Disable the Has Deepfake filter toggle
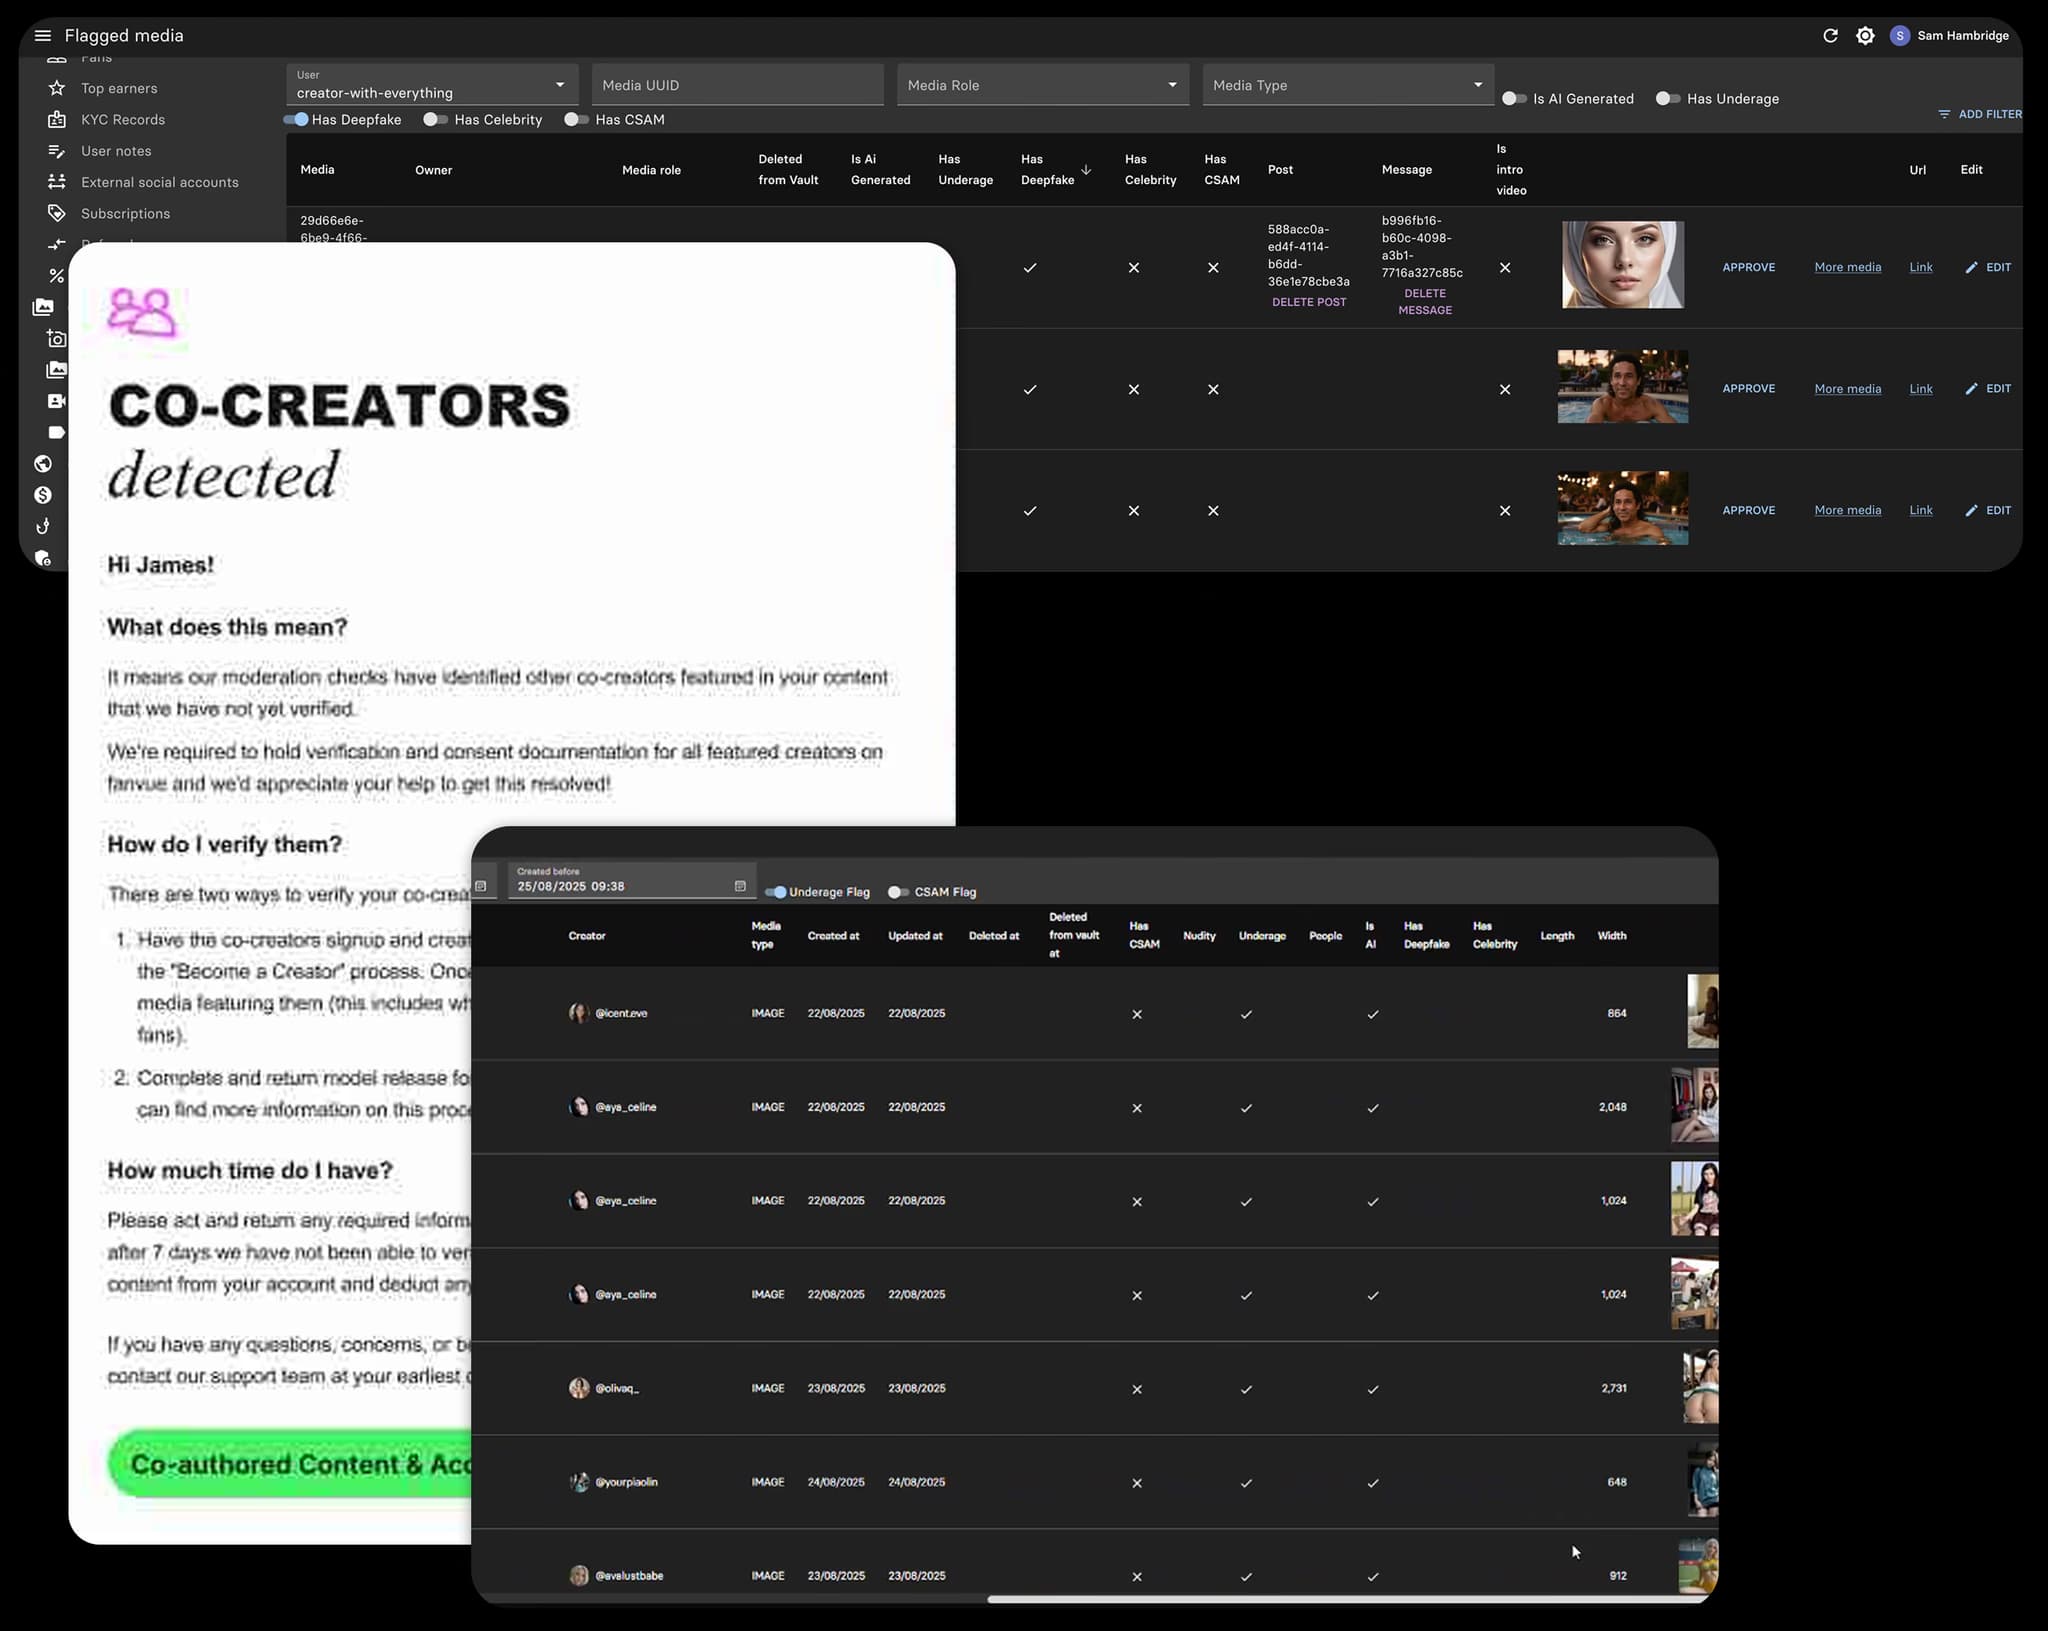2048x1631 pixels. 296,119
